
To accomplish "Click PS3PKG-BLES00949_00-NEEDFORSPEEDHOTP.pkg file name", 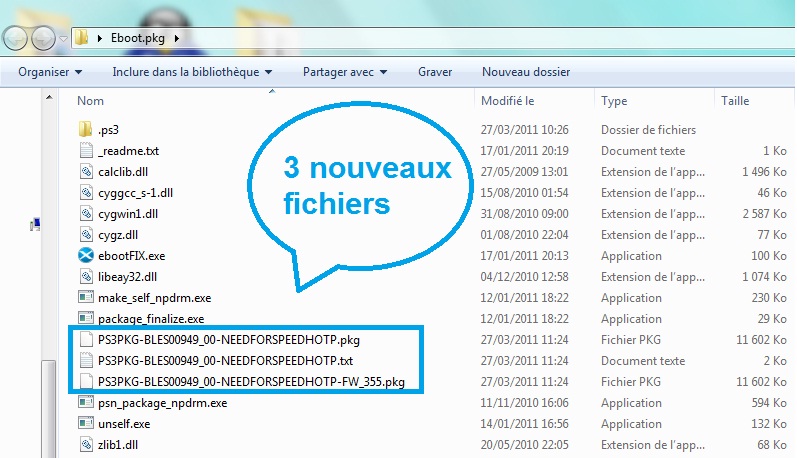I will click(229, 340).
